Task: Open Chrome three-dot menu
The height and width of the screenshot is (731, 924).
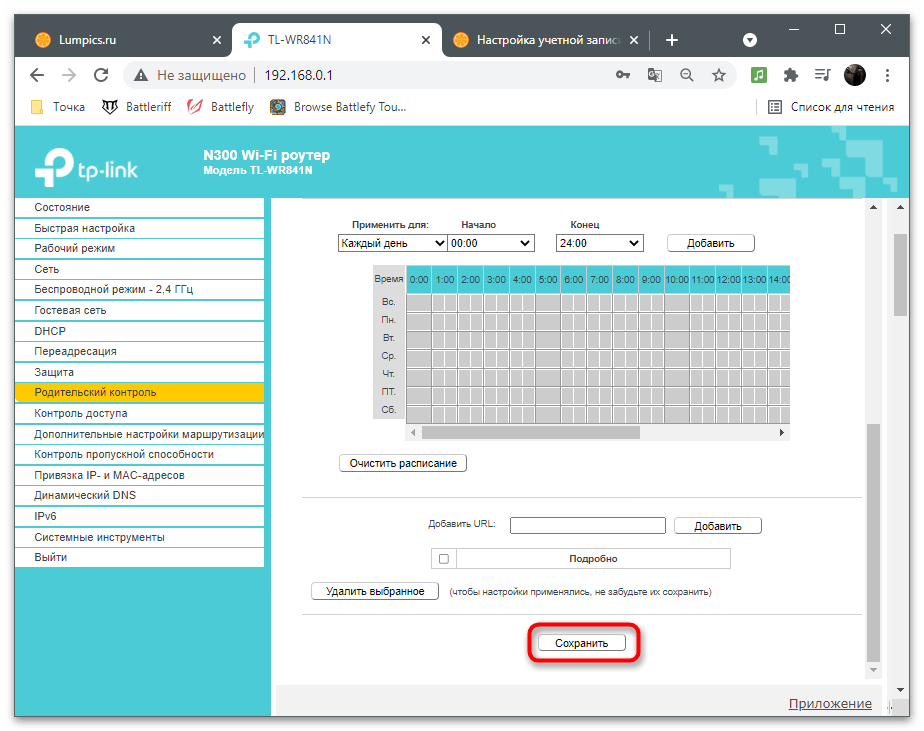Action: tap(887, 75)
